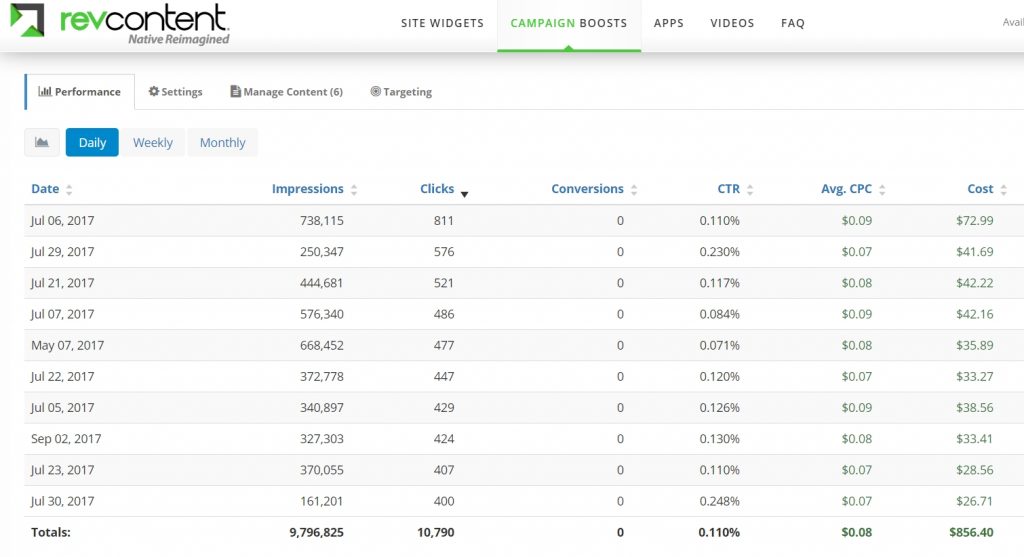Switch to Weekly view
The image size is (1024, 557).
tap(153, 143)
